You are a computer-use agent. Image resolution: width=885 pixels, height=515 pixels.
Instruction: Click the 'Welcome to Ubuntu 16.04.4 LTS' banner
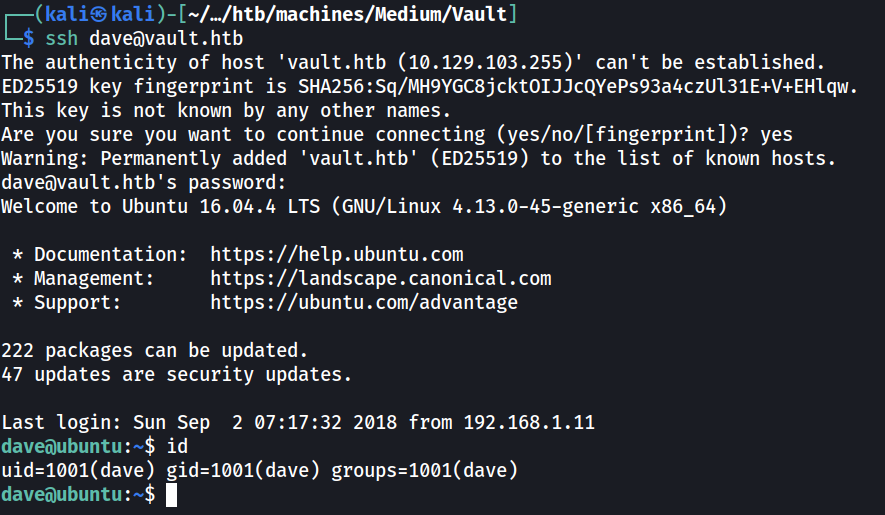[160, 206]
